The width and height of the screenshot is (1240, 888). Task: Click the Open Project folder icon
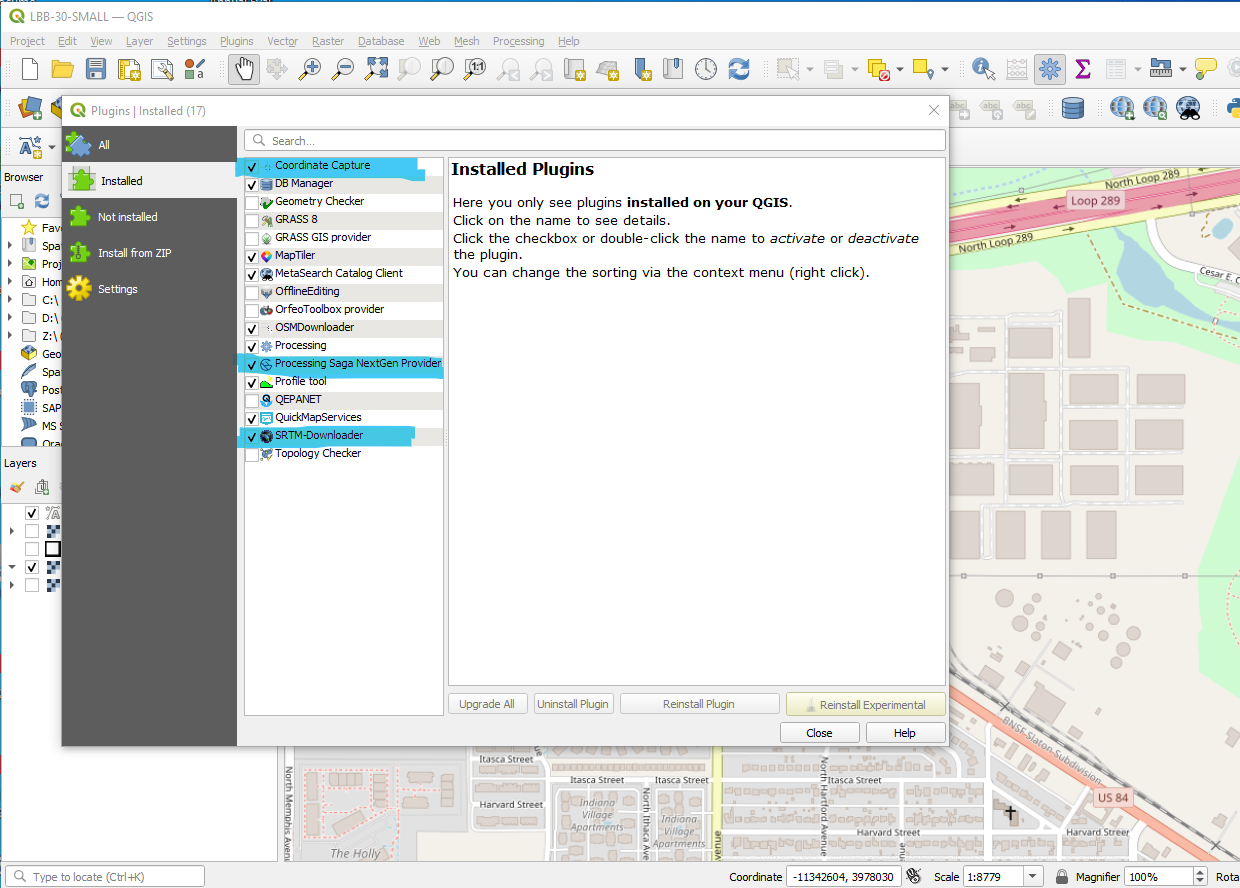63,69
